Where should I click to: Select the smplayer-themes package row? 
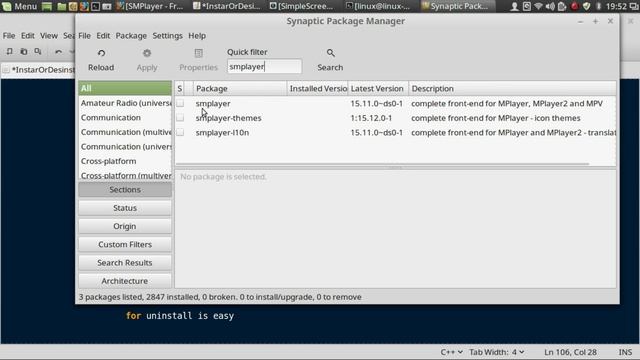coord(396,118)
